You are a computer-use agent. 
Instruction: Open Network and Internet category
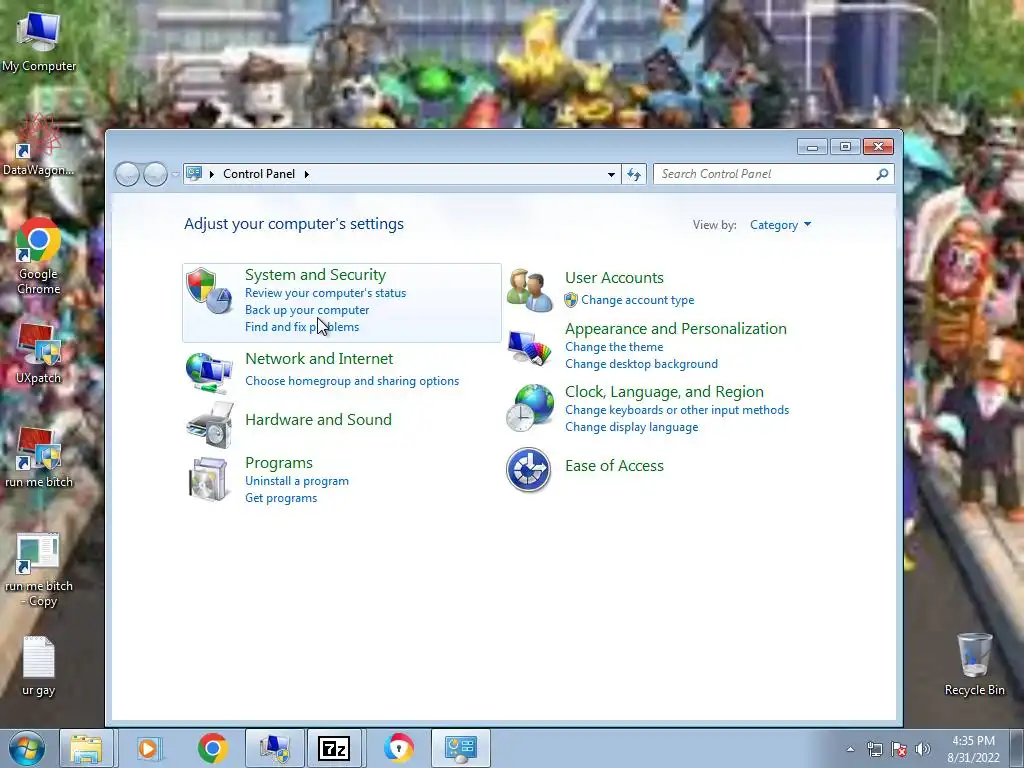pyautogui.click(x=319, y=359)
